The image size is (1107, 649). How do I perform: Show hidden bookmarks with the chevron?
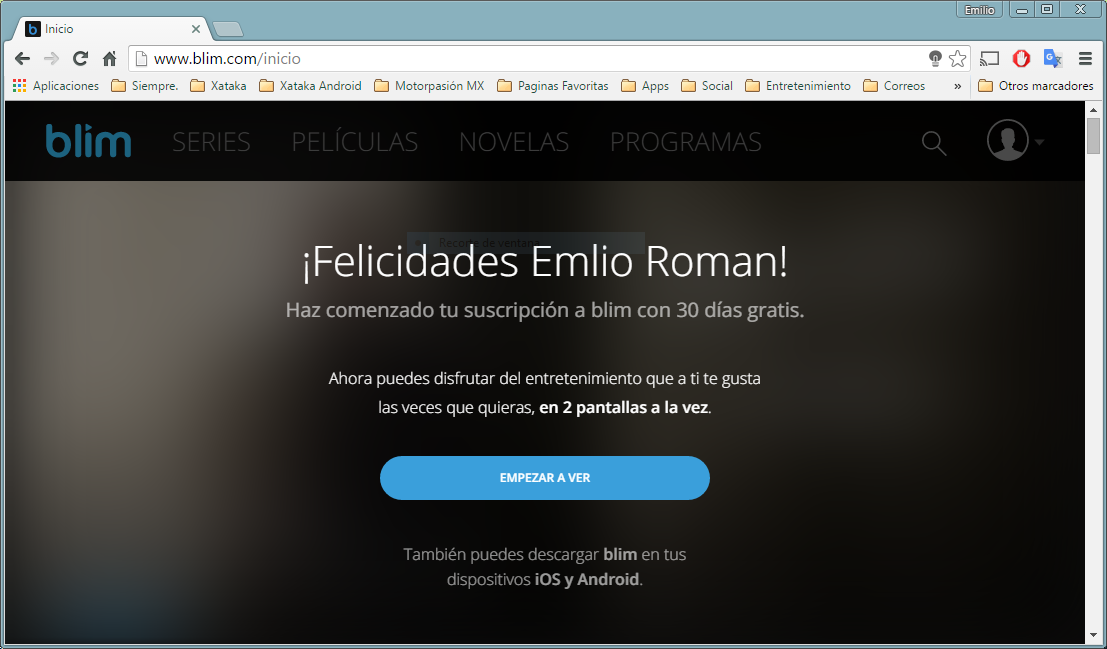[957, 86]
